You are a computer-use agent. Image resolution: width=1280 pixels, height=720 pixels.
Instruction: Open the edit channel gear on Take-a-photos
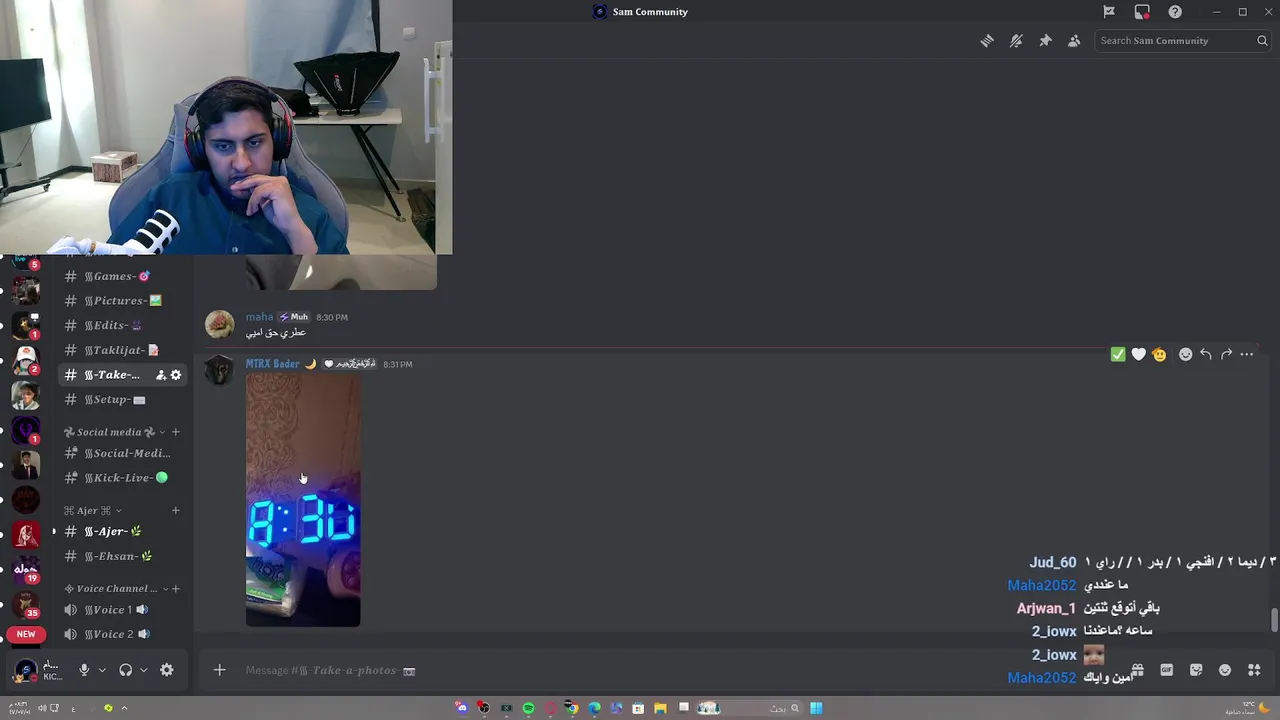[176, 375]
